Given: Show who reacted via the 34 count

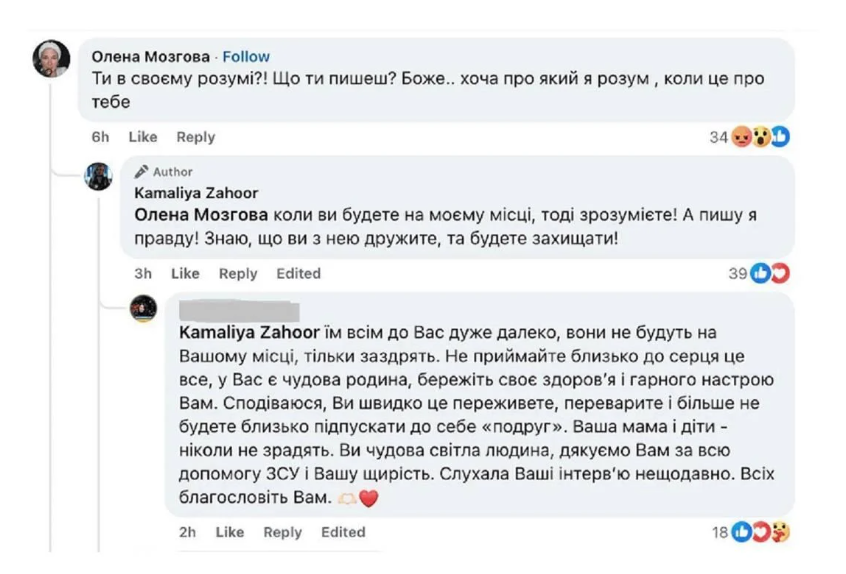Looking at the screenshot, I should tap(718, 137).
